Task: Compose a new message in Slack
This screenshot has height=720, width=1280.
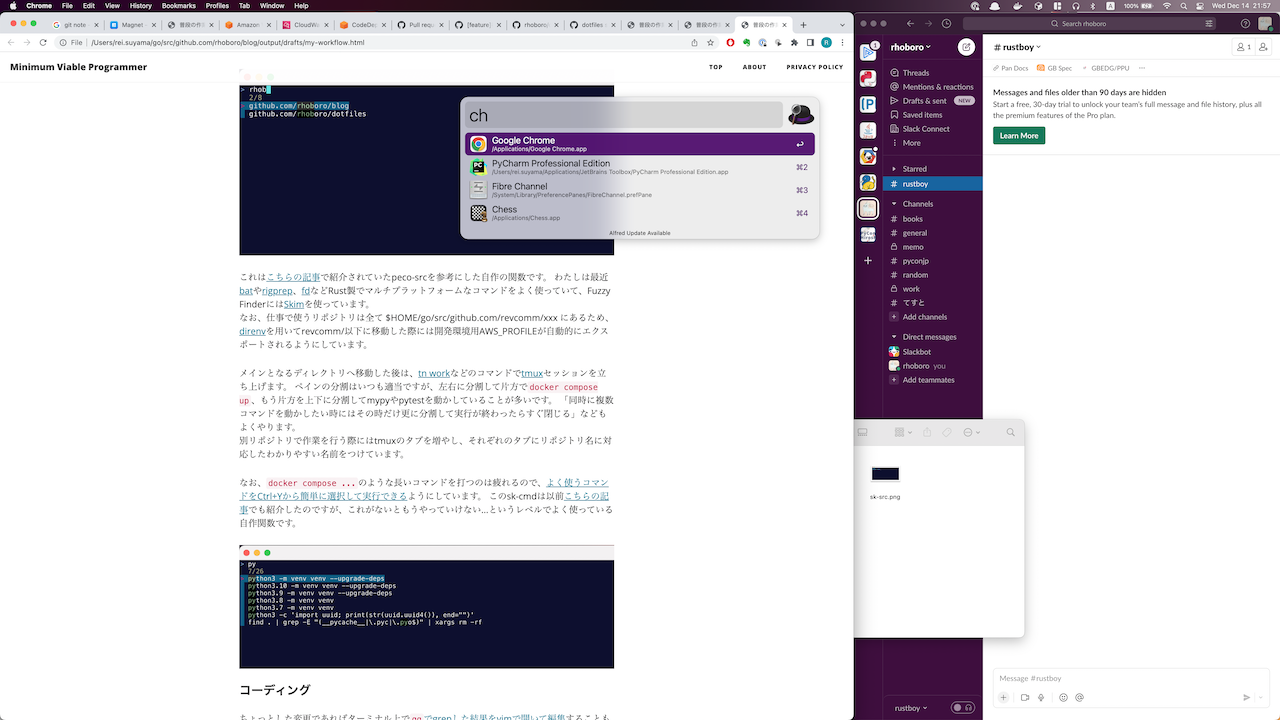Action: (966, 47)
